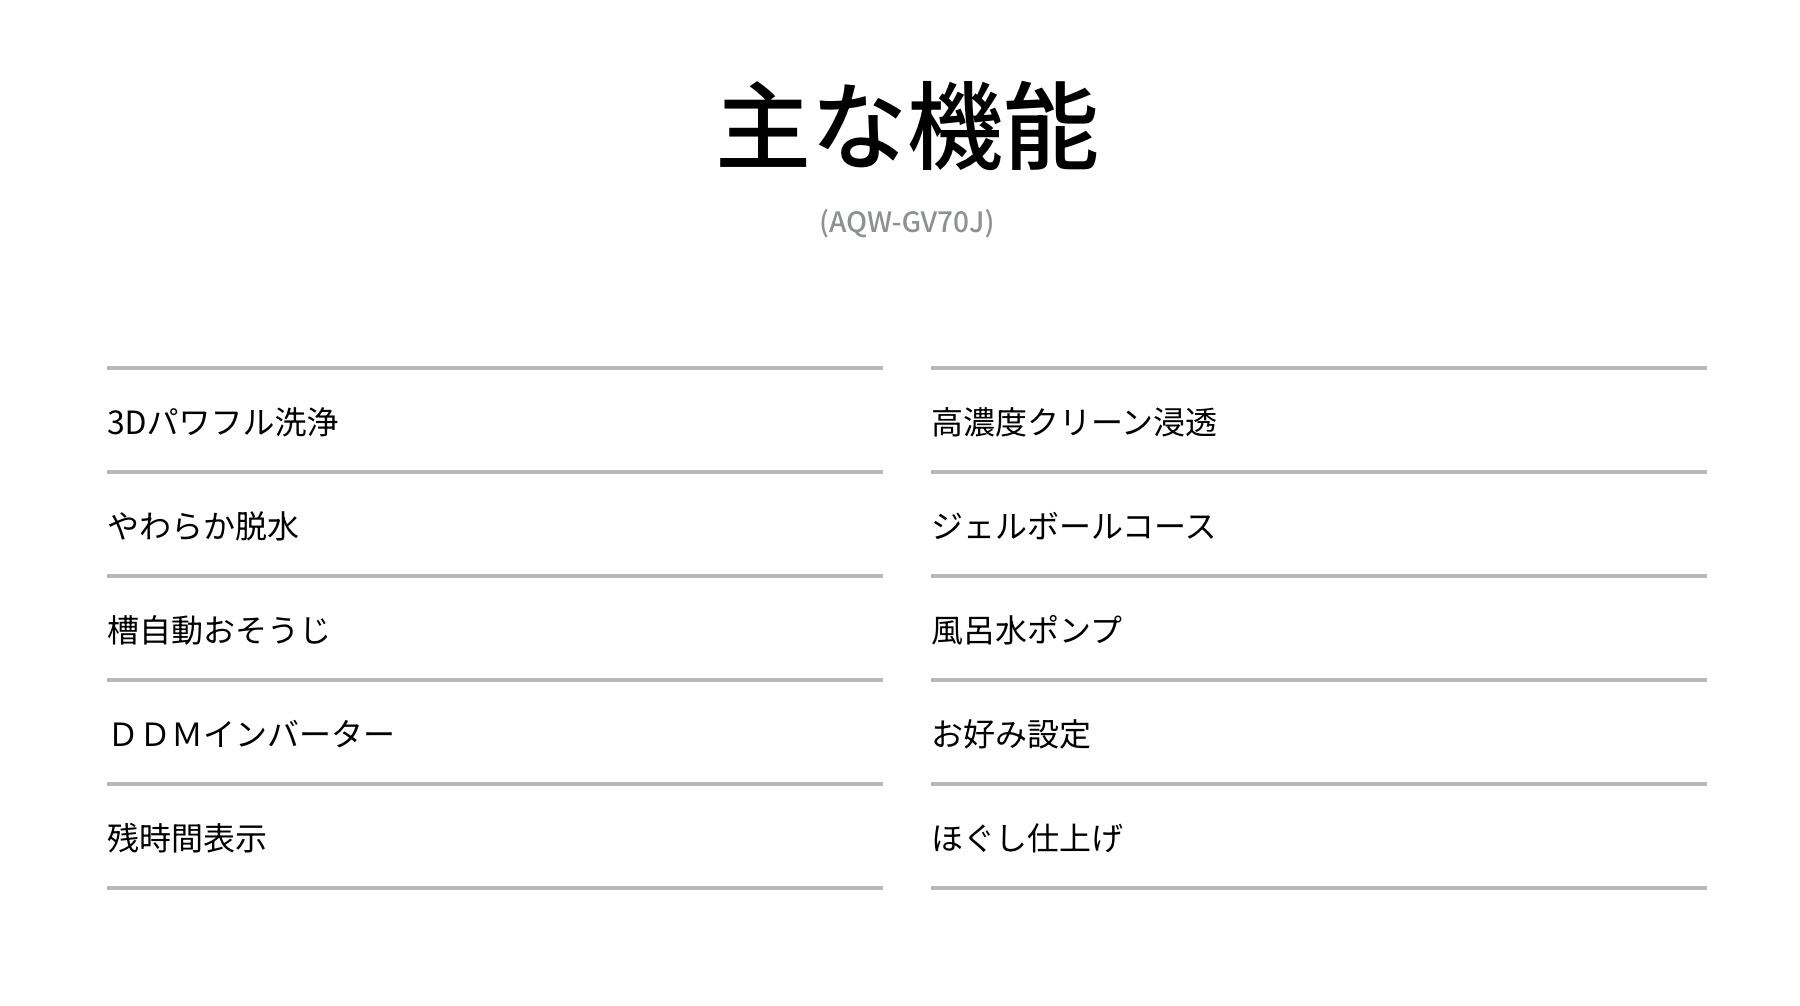The image size is (1800, 1006).
Task: Open the 風呂水ポンプ feature item
Action: click(x=1026, y=630)
